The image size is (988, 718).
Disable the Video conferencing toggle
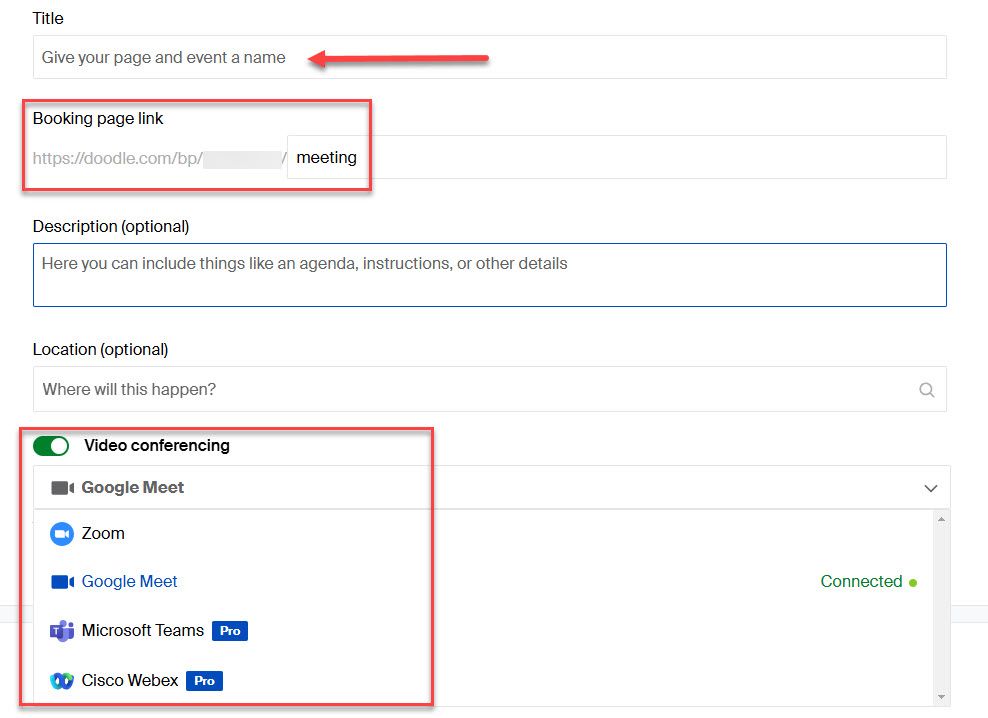50,445
